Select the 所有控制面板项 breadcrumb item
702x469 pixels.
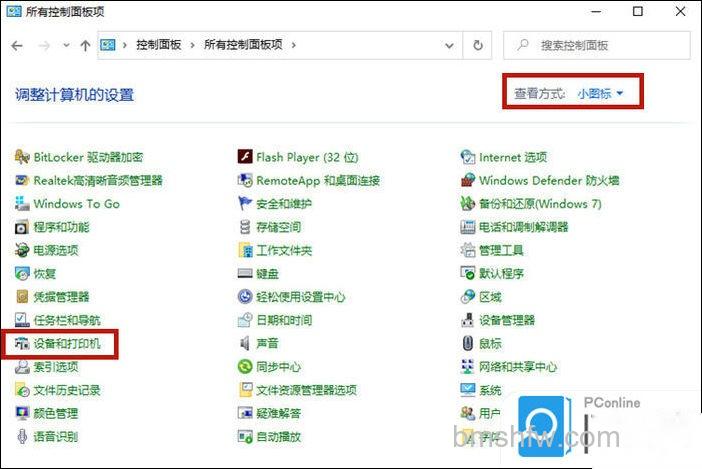(243, 45)
